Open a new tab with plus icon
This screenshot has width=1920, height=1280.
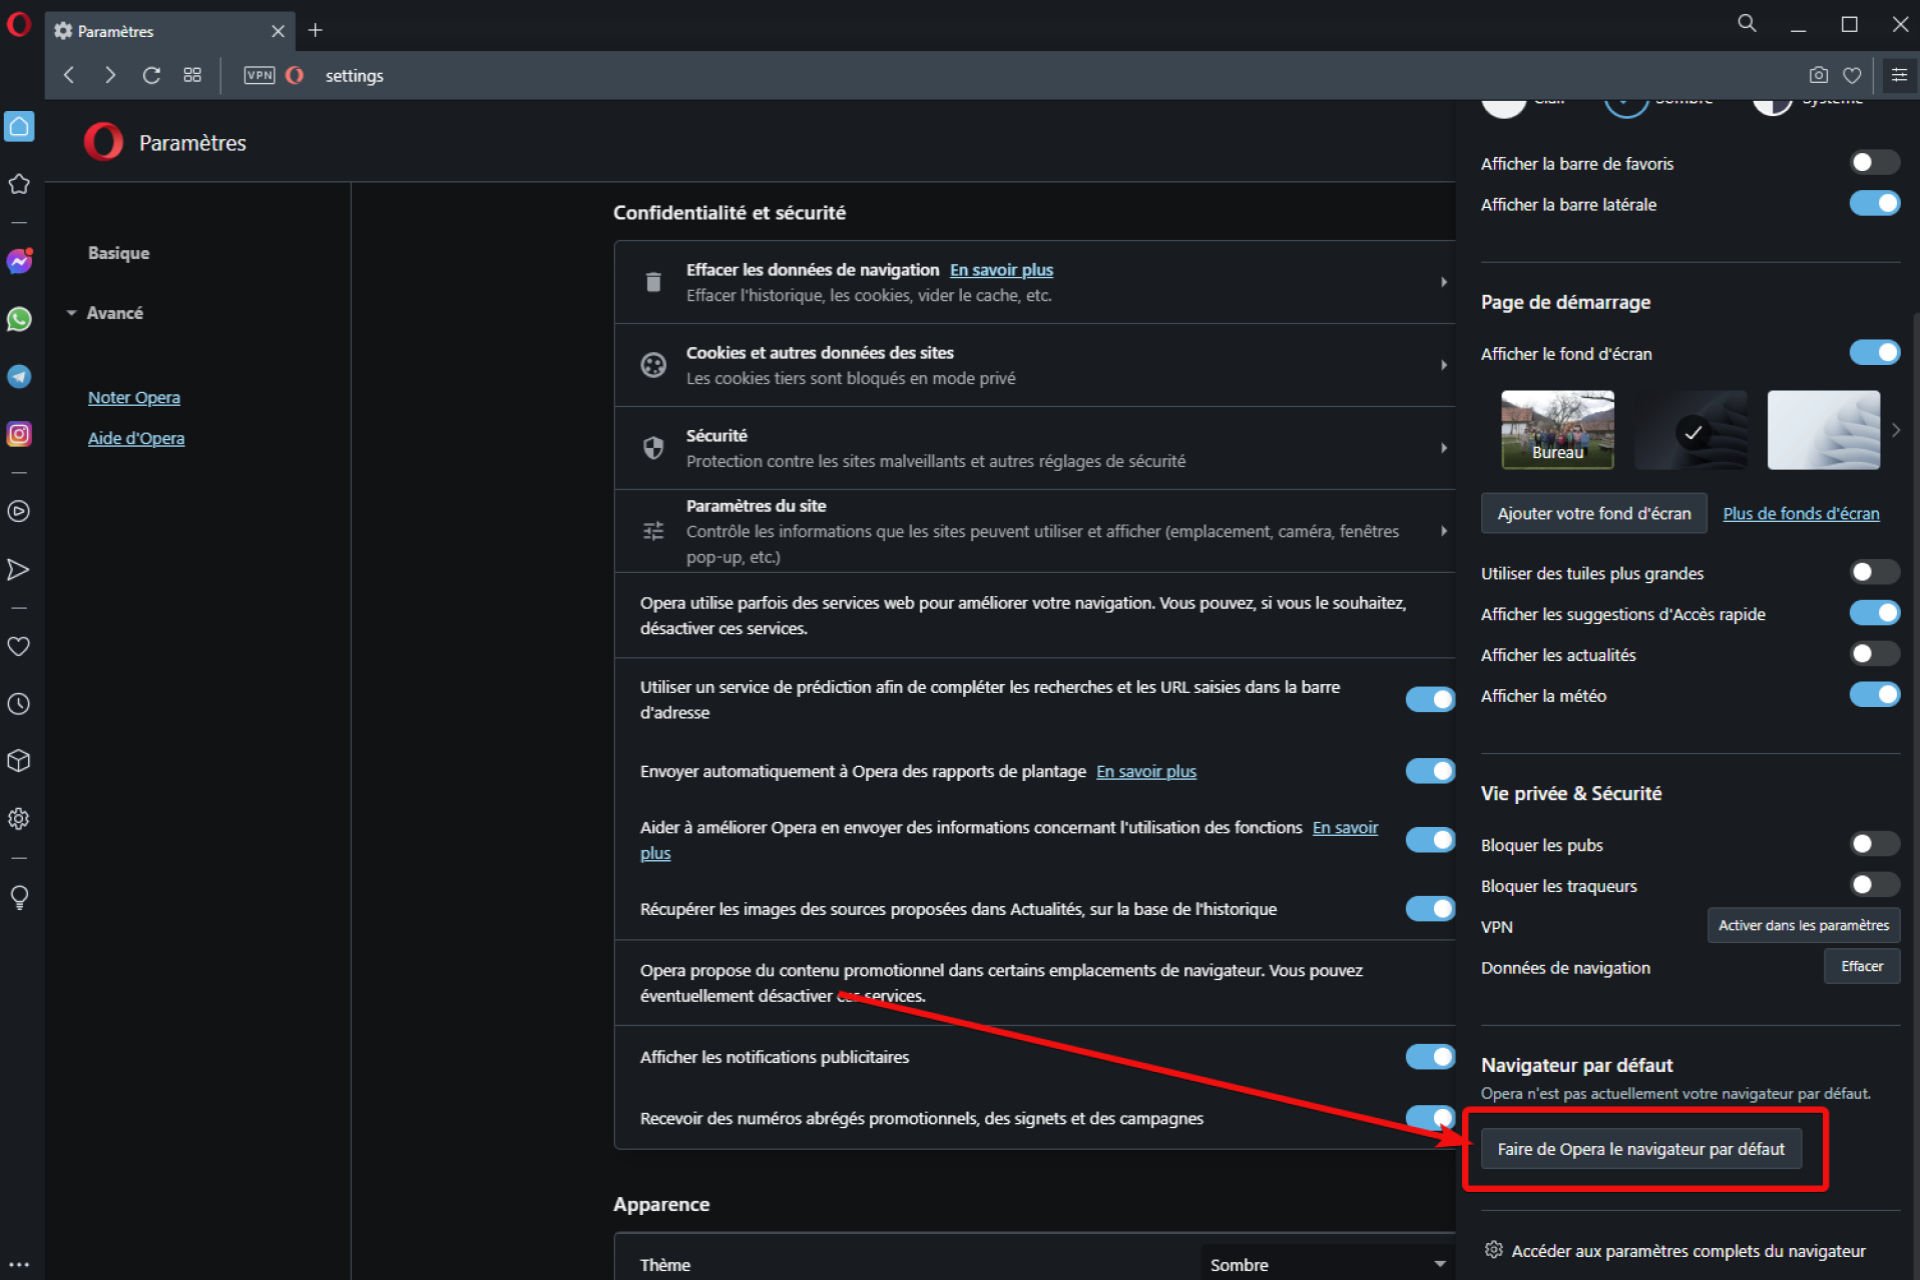[315, 30]
